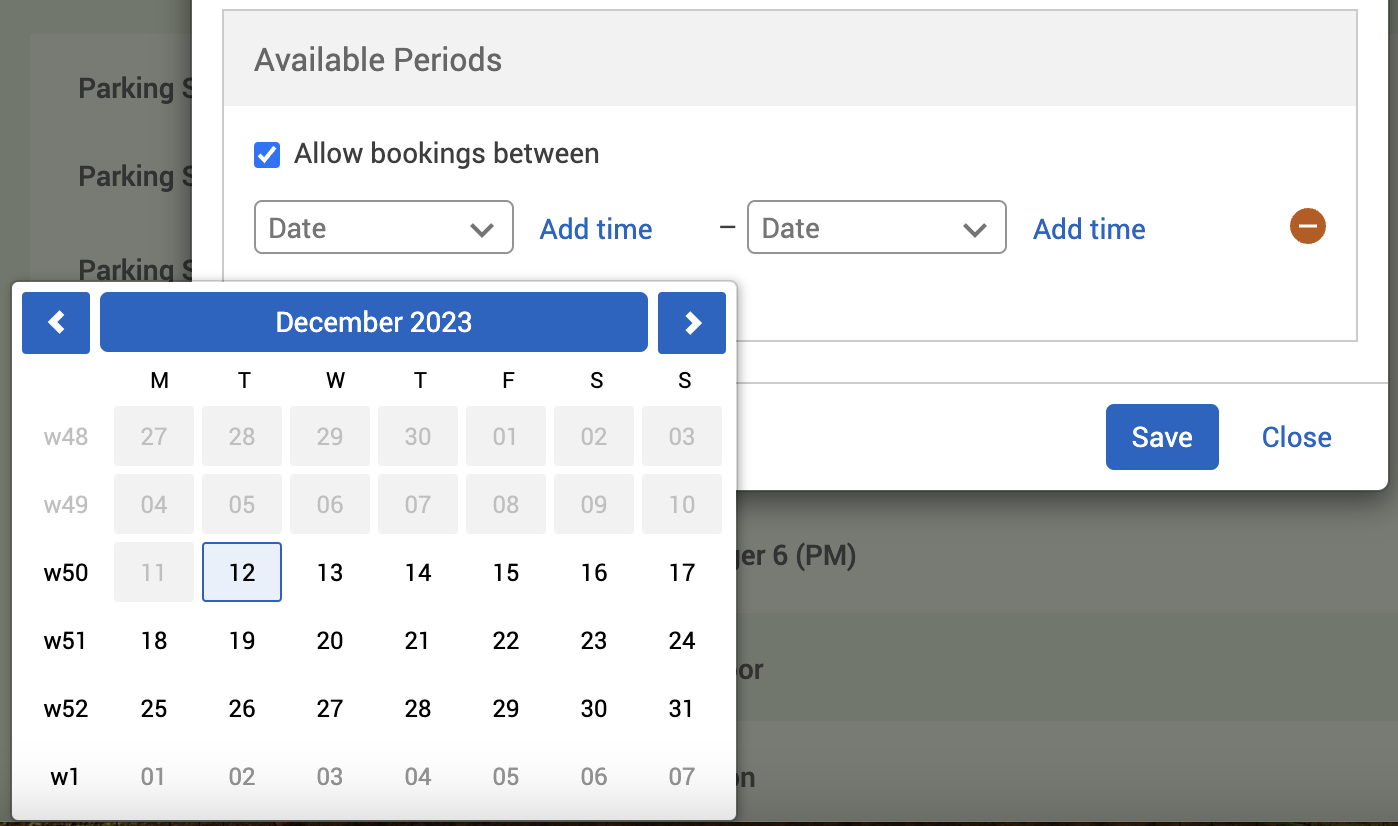
Task: Pick December 20 on the calendar
Action: (x=330, y=641)
